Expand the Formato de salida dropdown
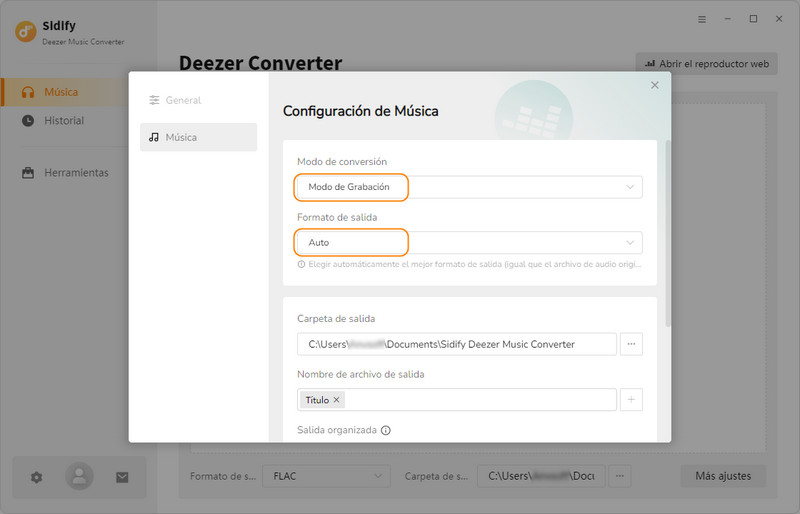 pyautogui.click(x=469, y=242)
